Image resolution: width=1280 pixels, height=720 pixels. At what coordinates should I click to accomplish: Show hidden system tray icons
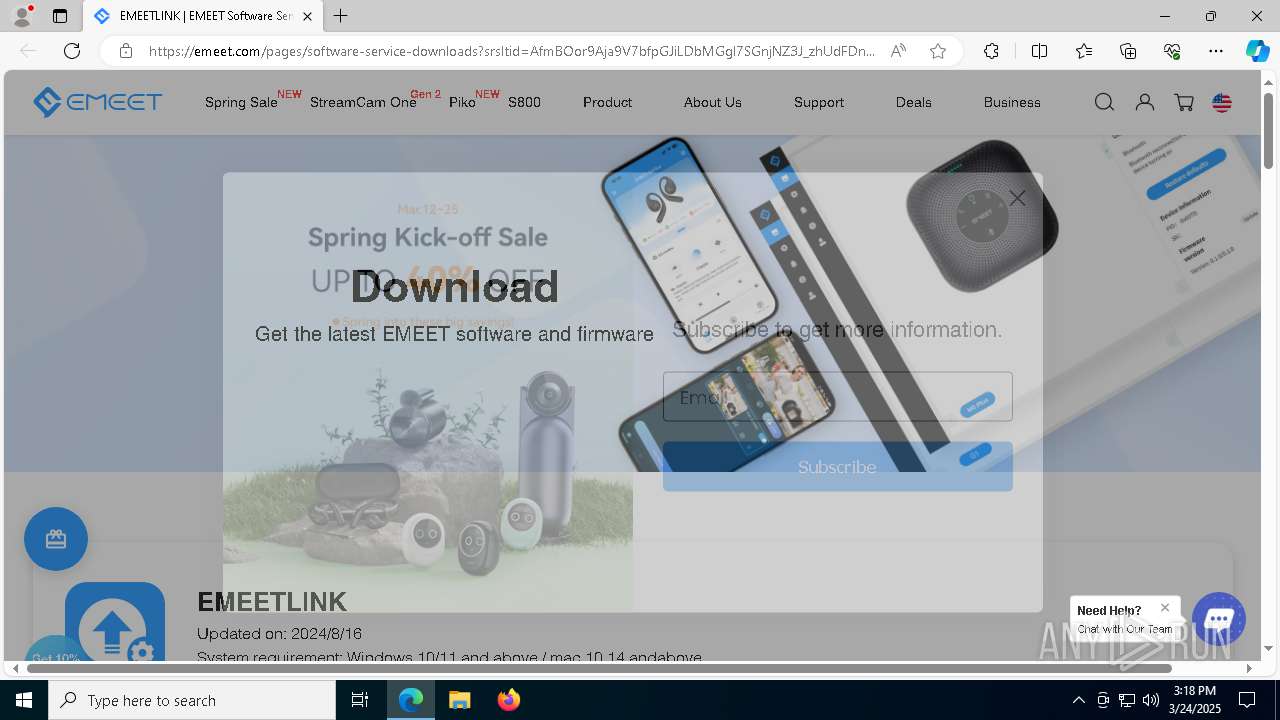click(1078, 700)
